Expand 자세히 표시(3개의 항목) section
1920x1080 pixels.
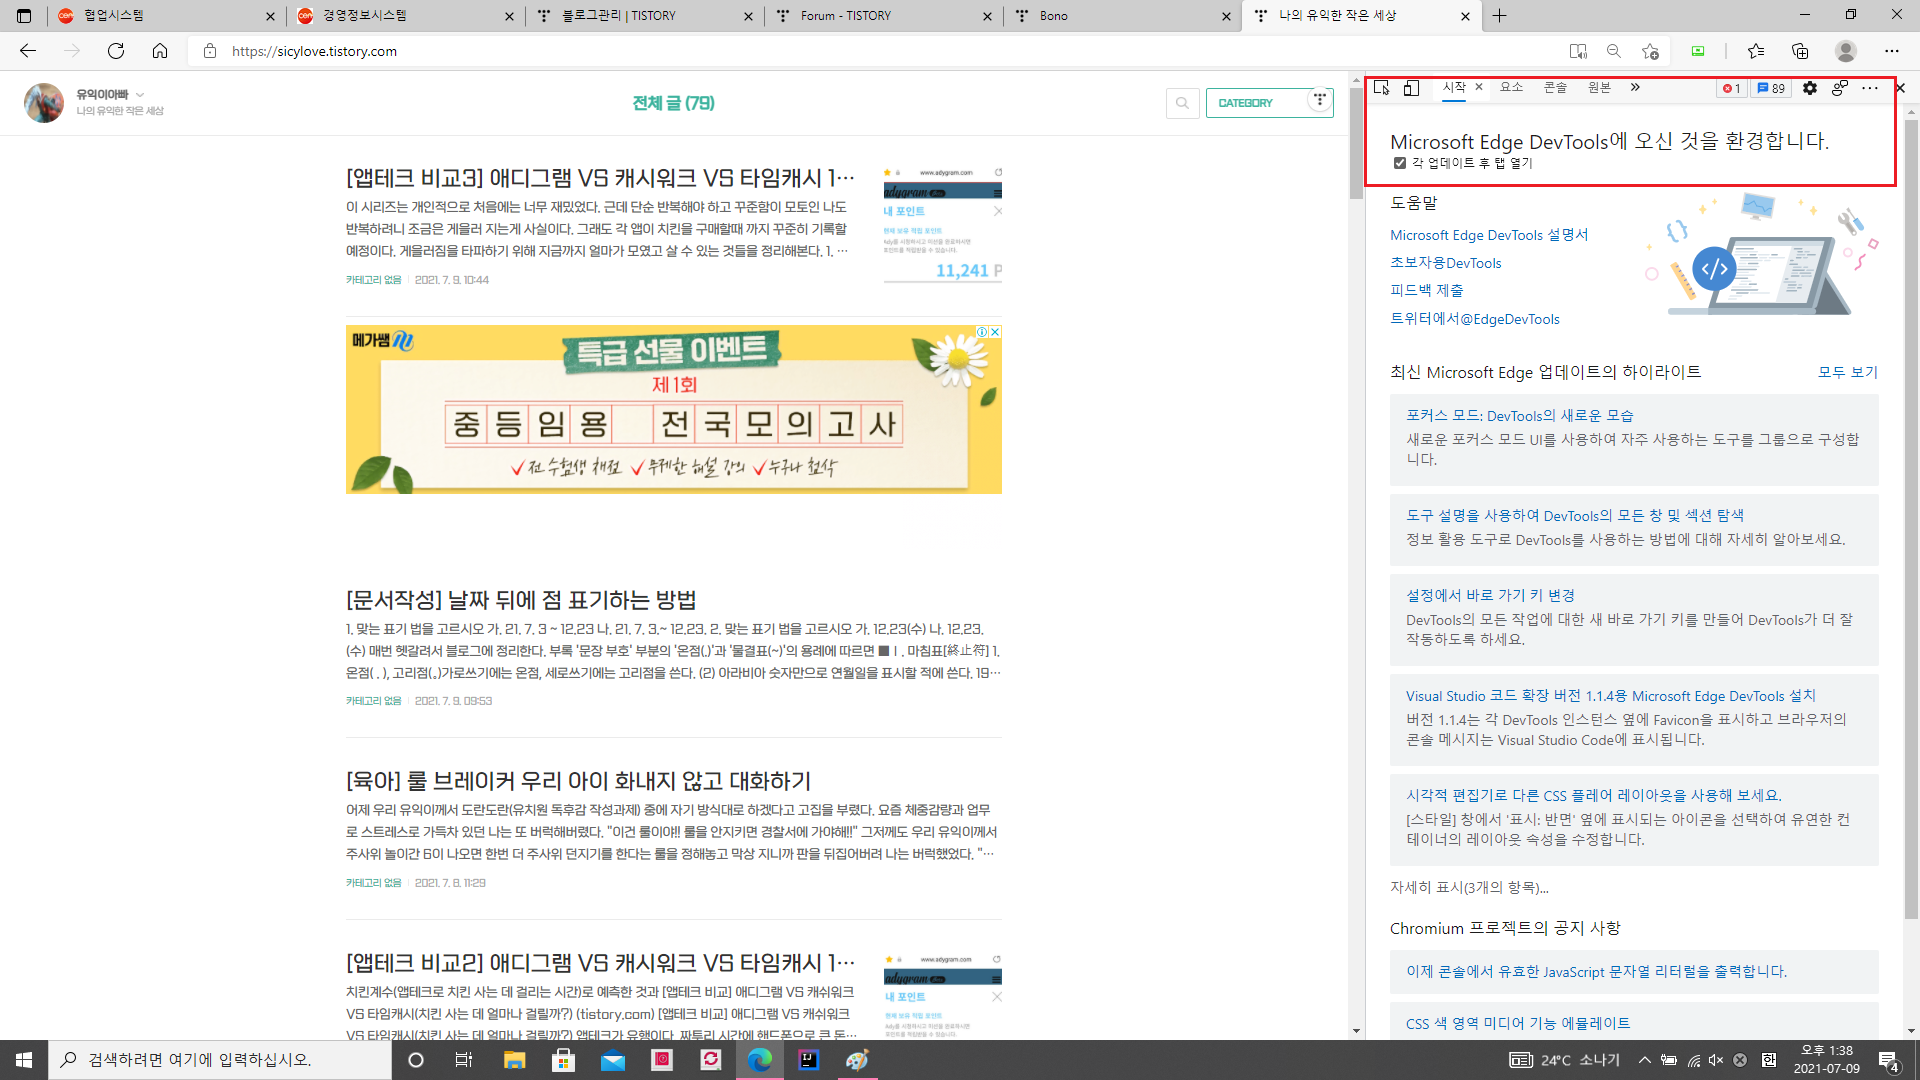click(1469, 887)
